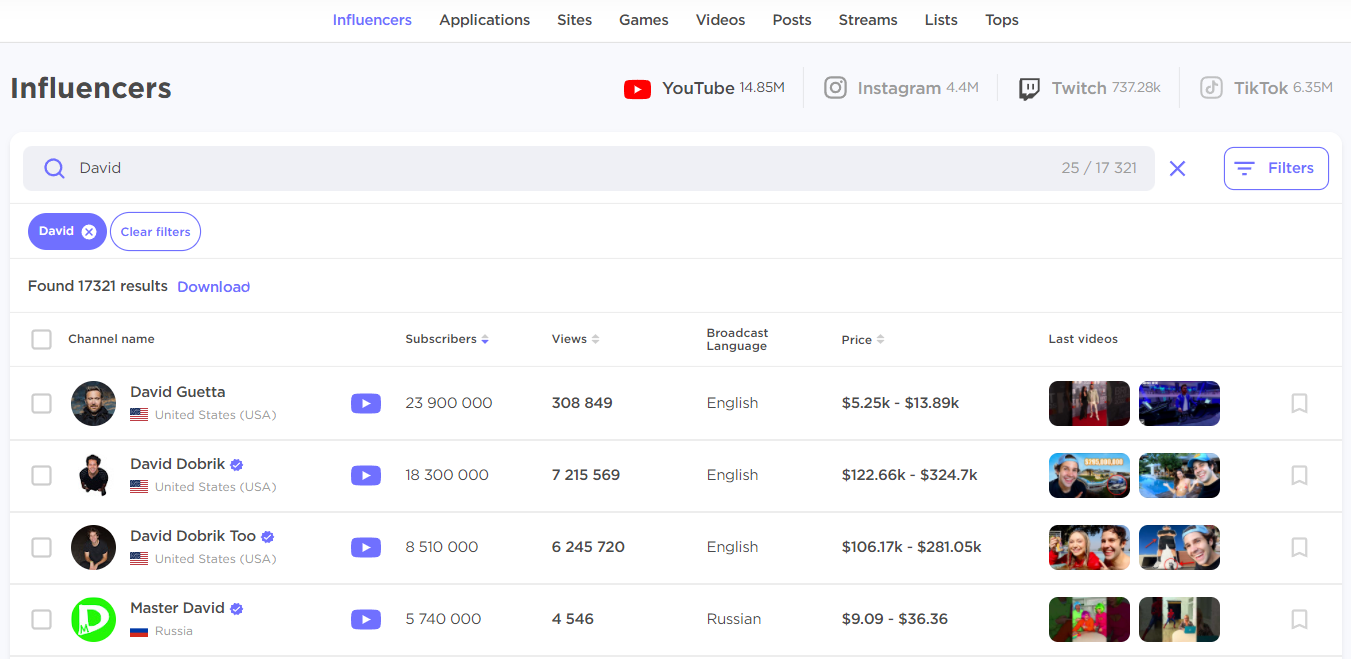Image resolution: width=1351 pixels, height=659 pixels.
Task: Click YouTube icon in David Guetta row
Action: [x=366, y=404]
